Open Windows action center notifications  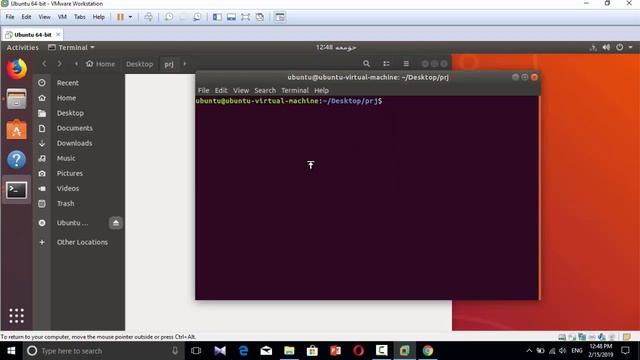pyautogui.click(x=625, y=351)
